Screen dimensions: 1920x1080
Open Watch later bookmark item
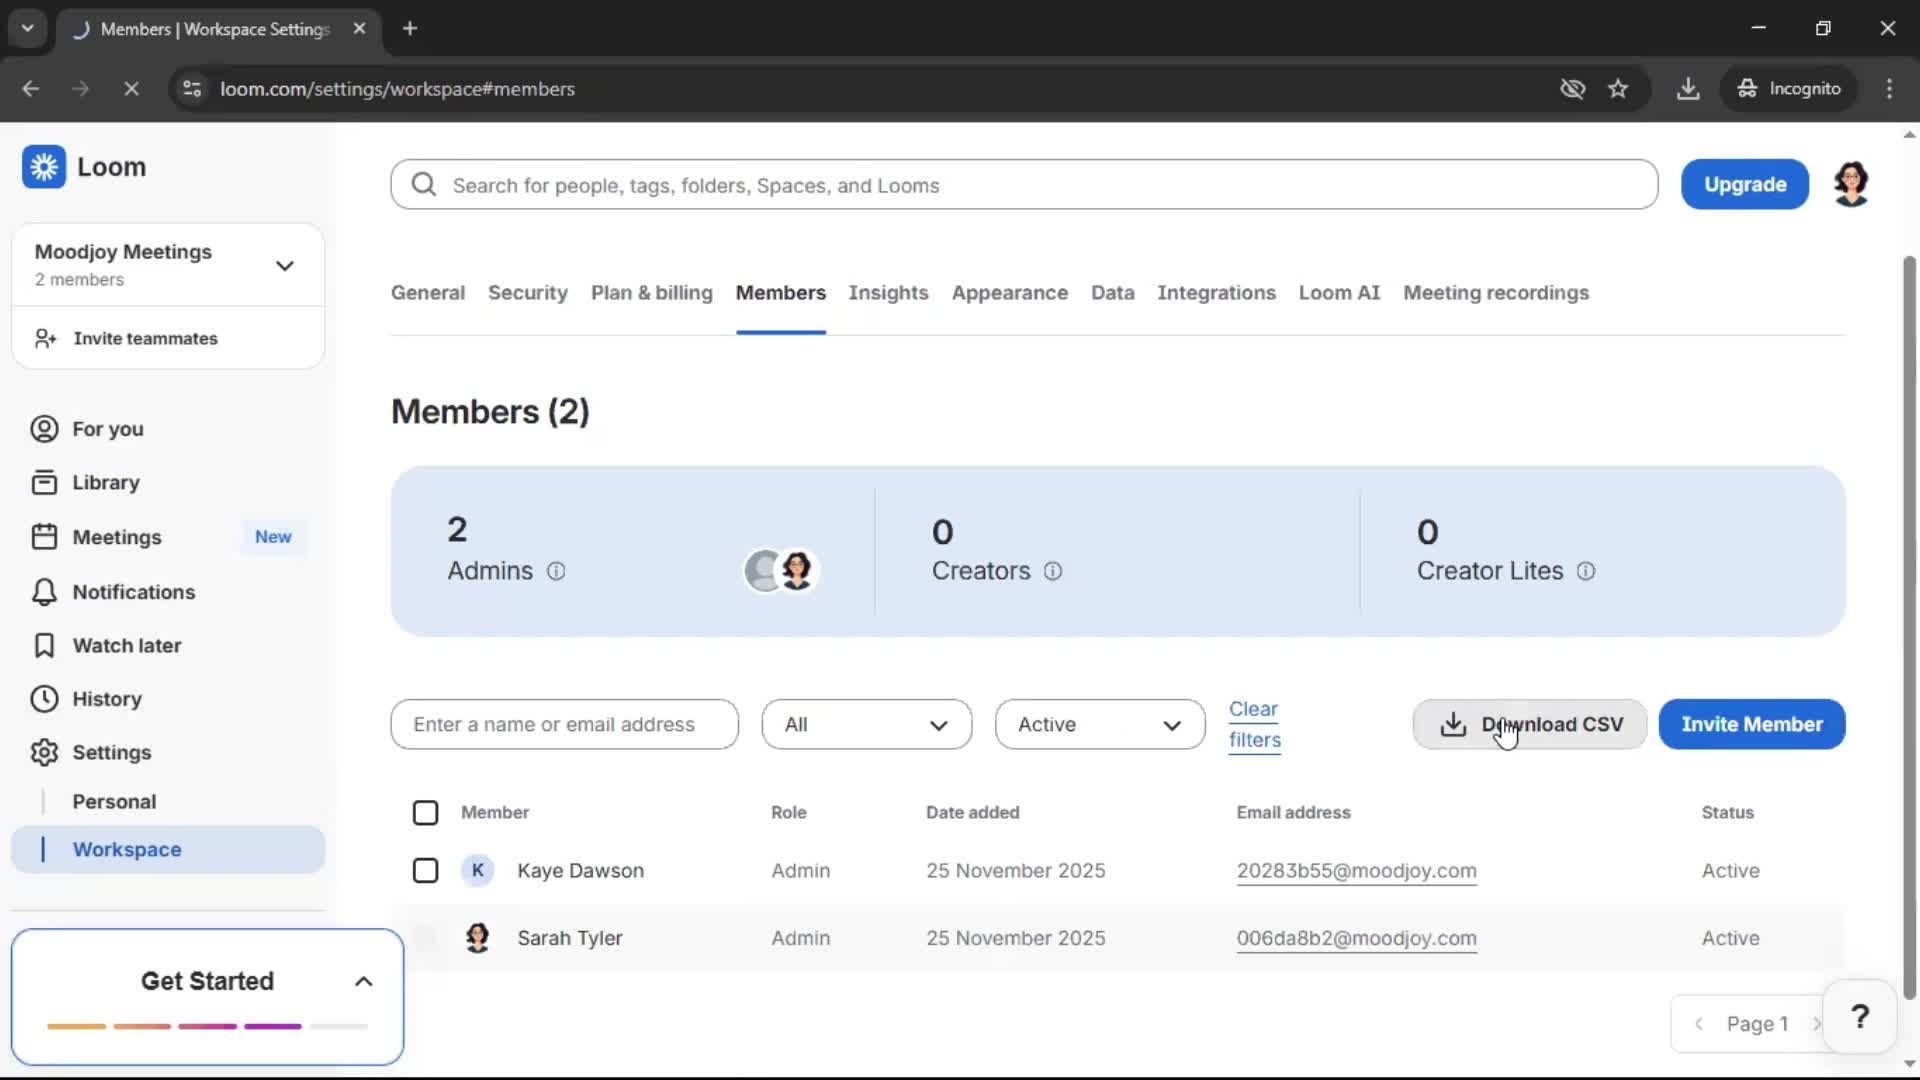pos(44,646)
